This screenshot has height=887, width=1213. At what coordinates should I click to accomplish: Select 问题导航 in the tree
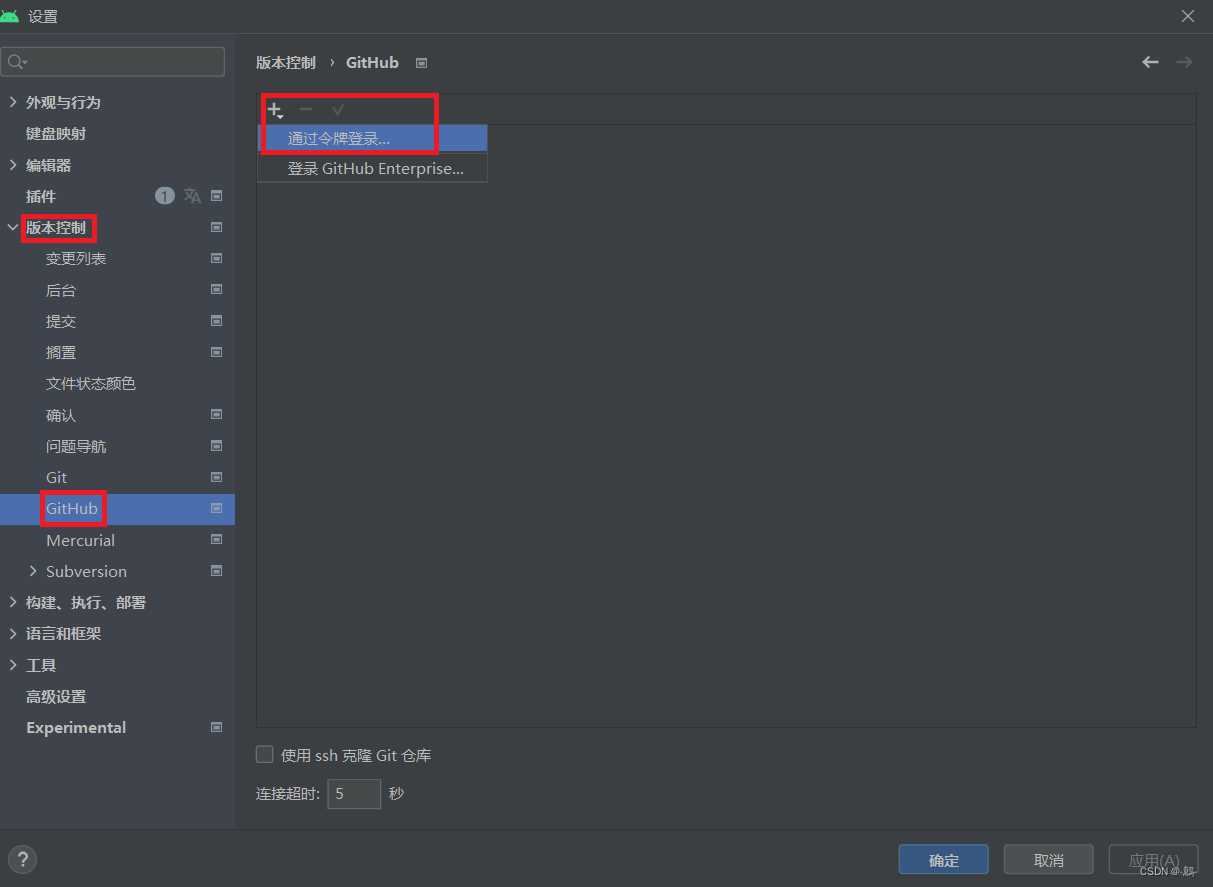pos(76,446)
